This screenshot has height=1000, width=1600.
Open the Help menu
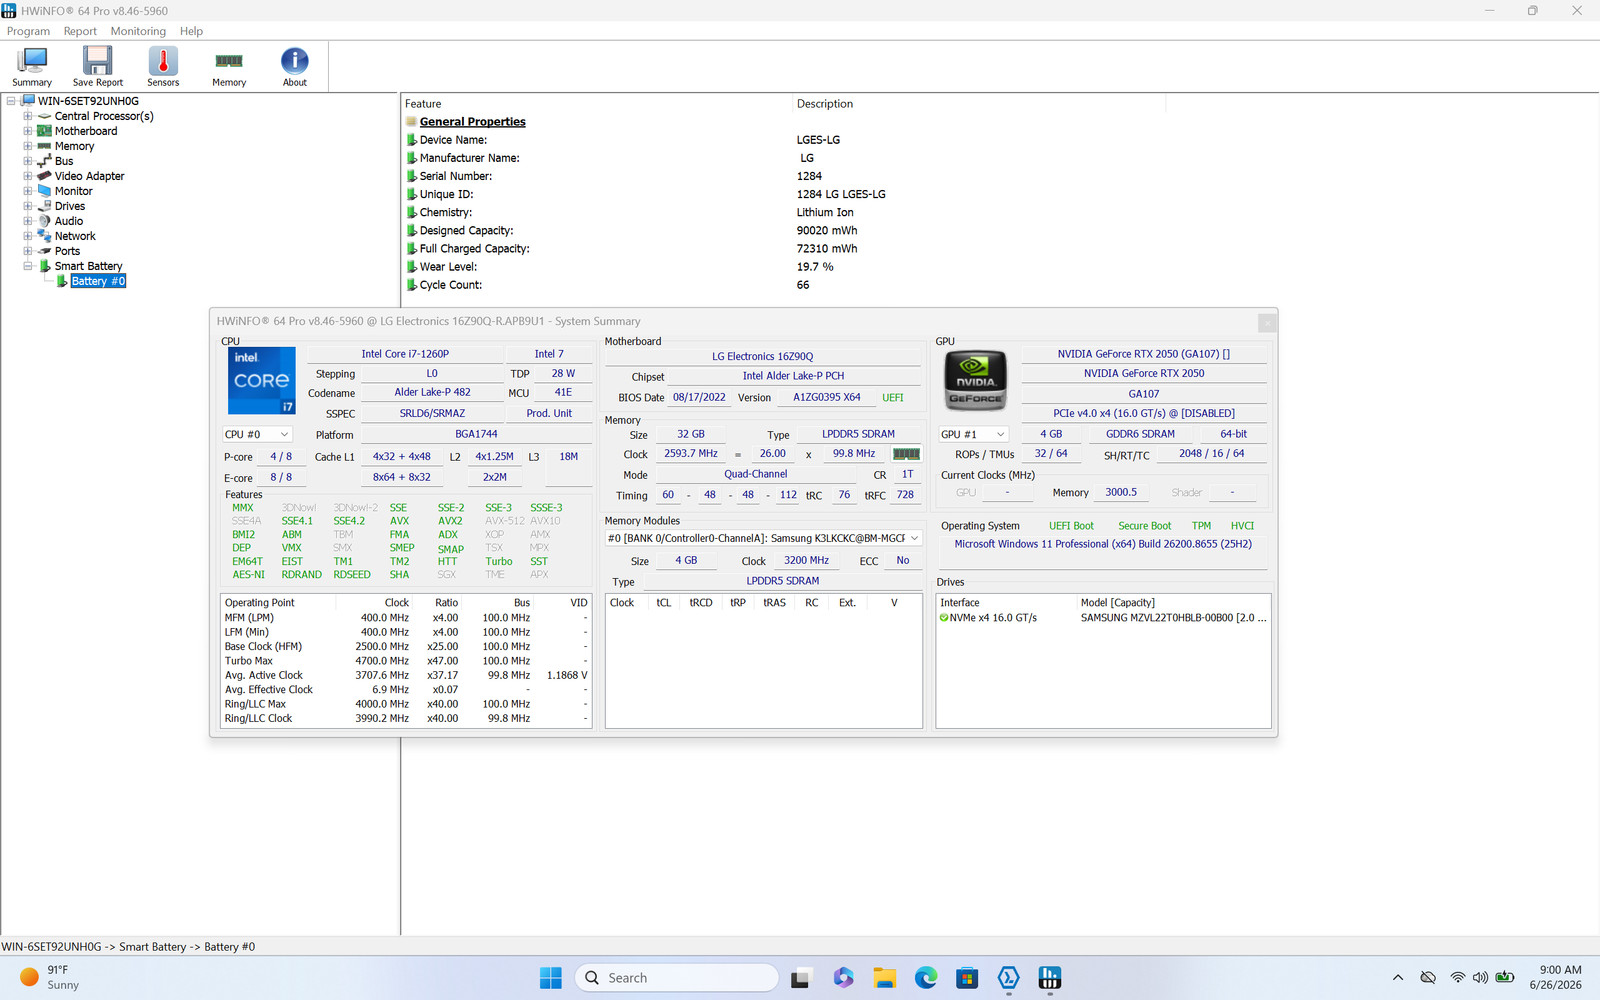tap(191, 31)
